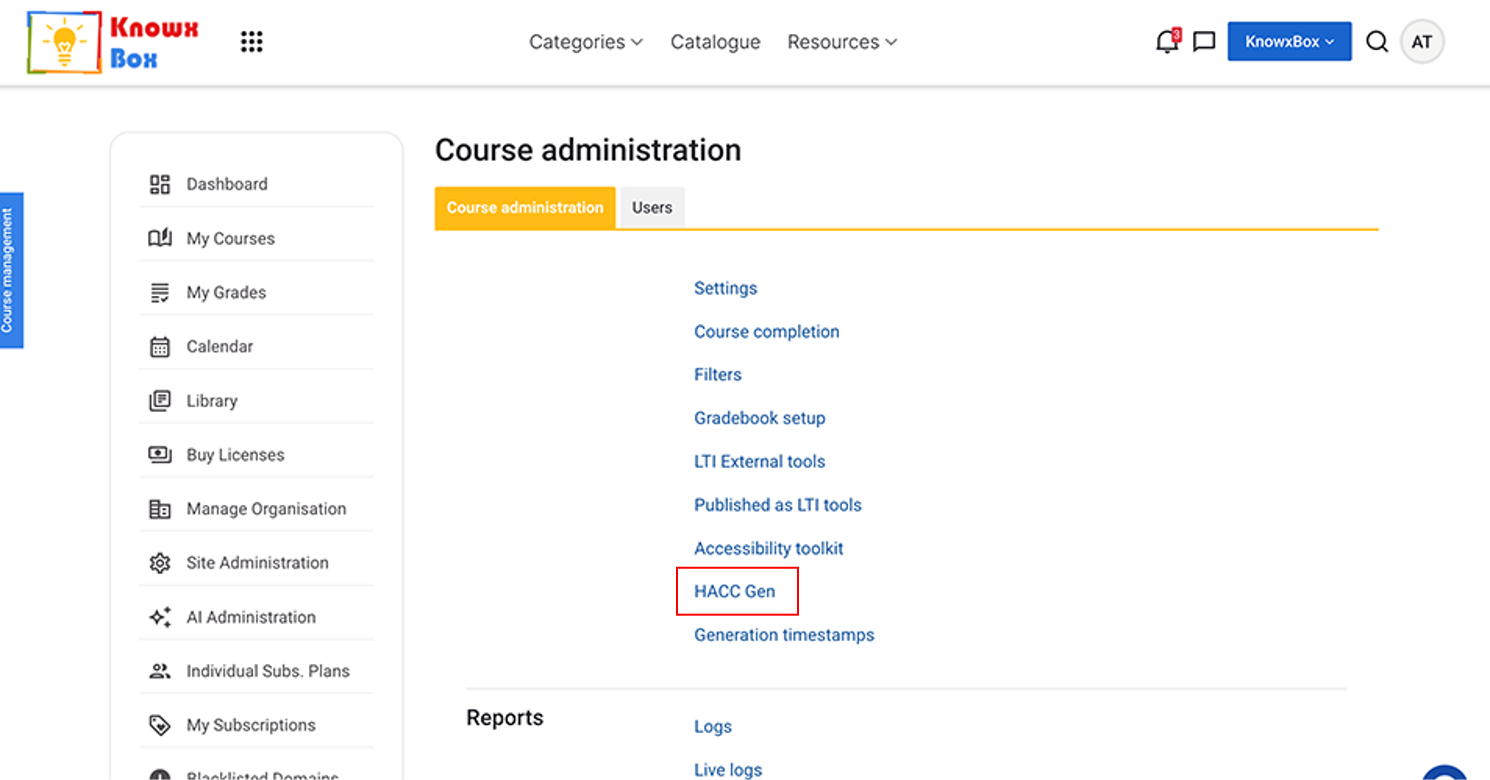1490x780 pixels.
Task: Click the Site Administration gear icon
Action: (160, 563)
